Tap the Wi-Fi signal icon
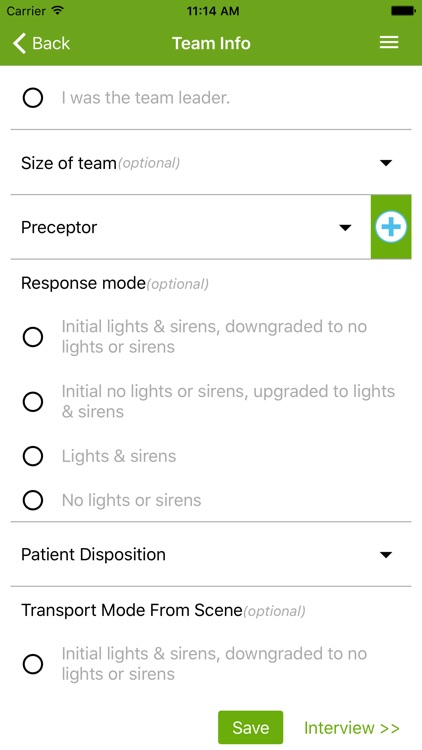 coord(57,11)
